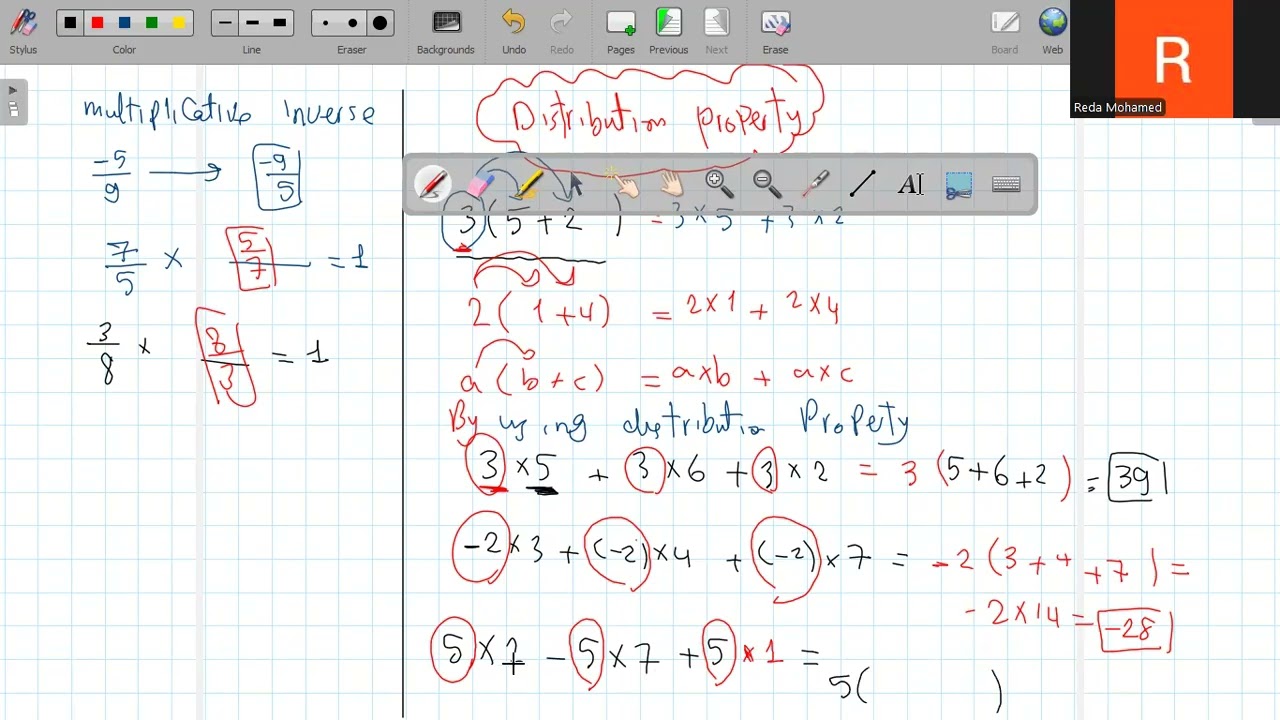Select the medium eraser size
This screenshot has height=720, width=1280.
[x=352, y=23]
